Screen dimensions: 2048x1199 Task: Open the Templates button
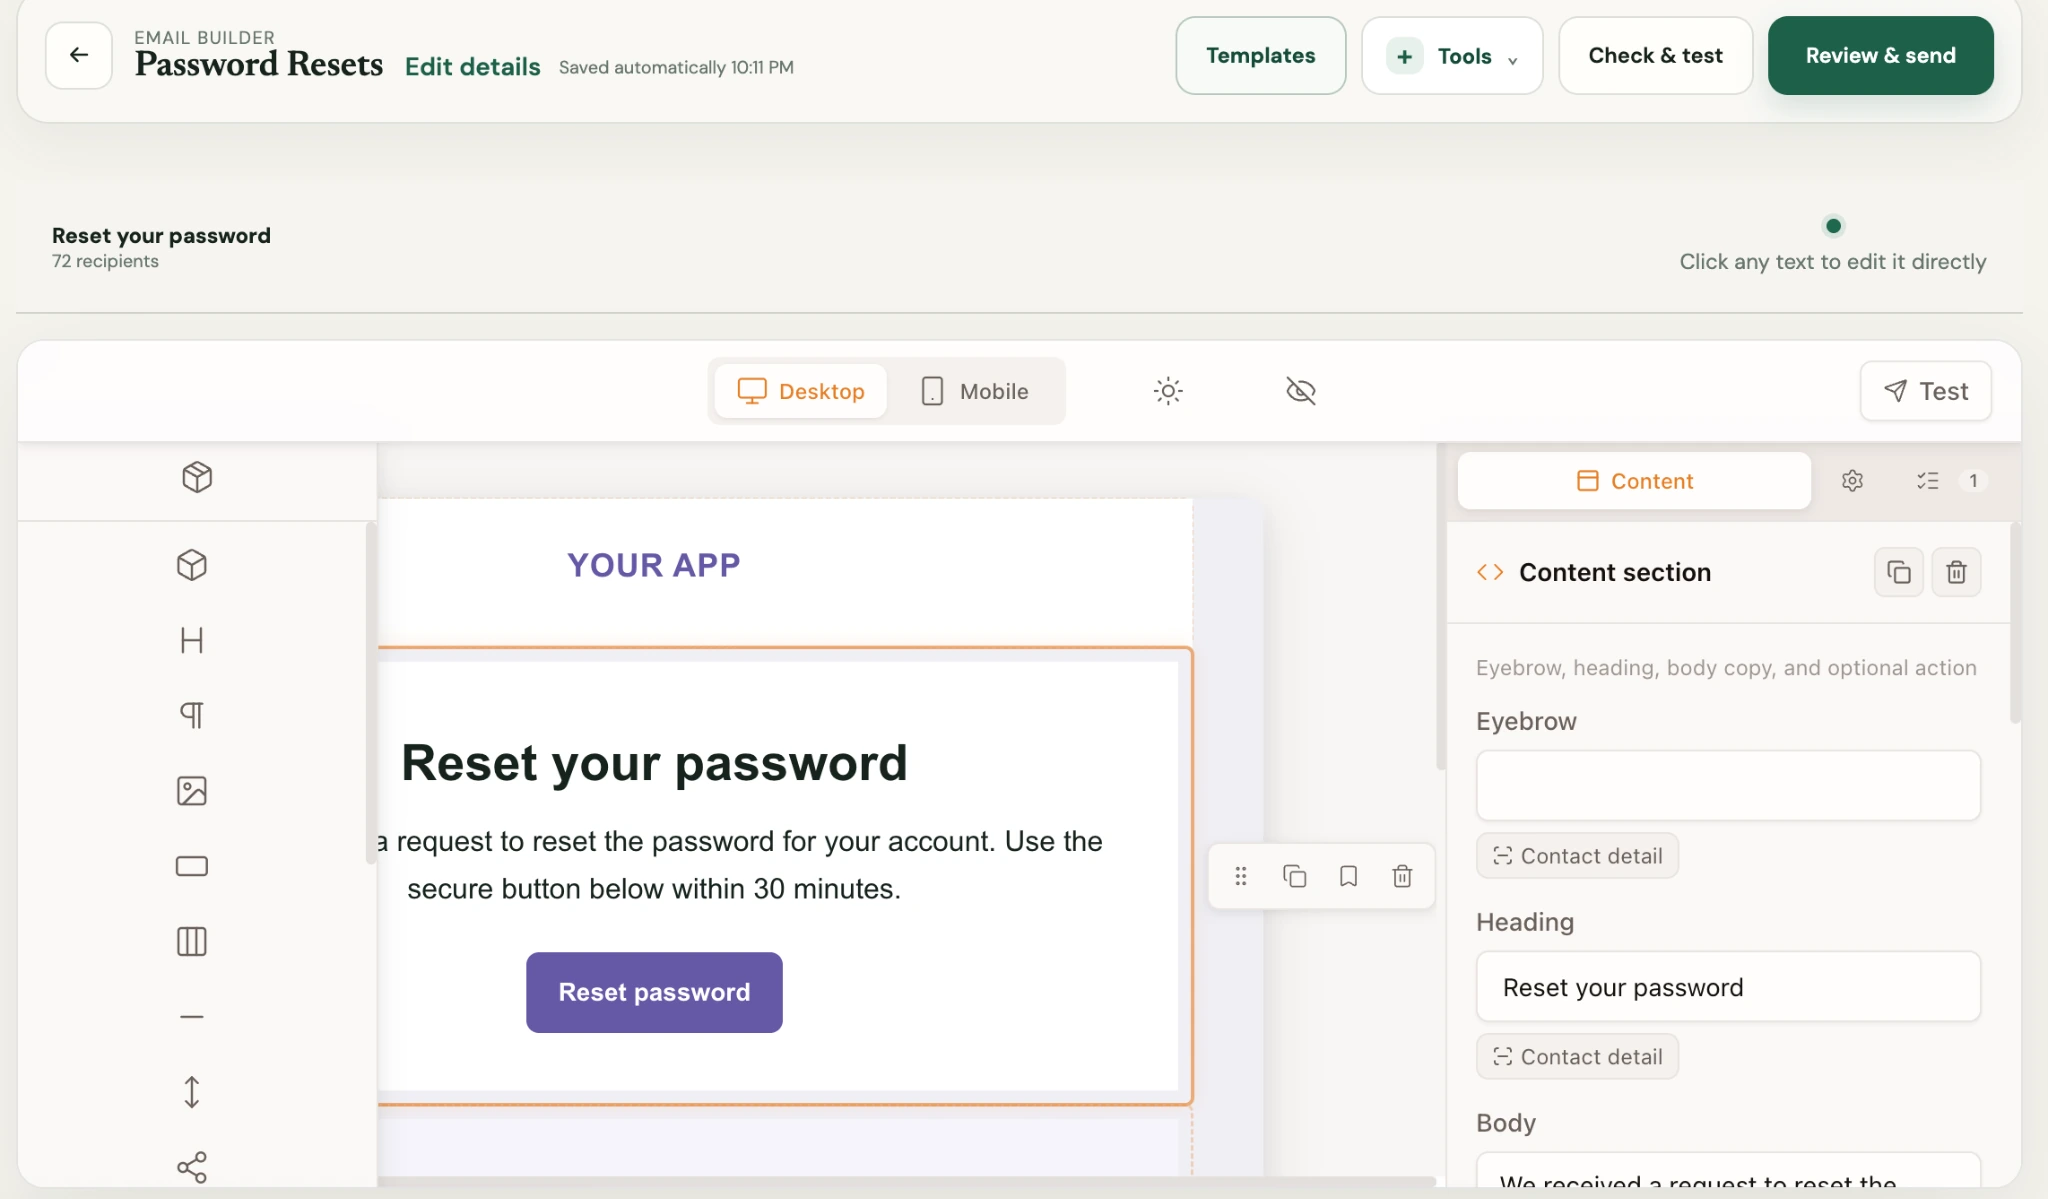pos(1261,56)
